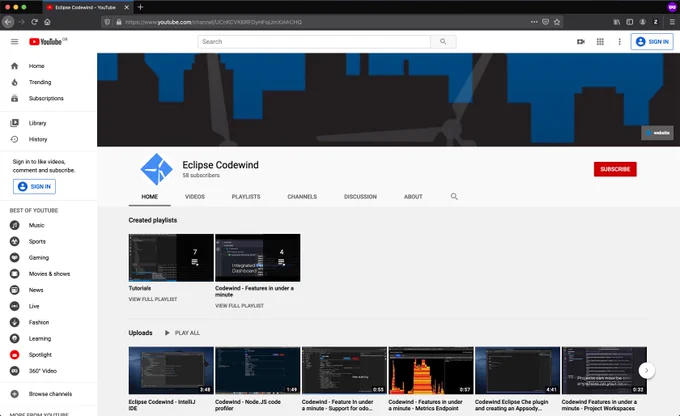Click the Eclipse Codewind channel title
The width and height of the screenshot is (680, 416).
[220, 165]
